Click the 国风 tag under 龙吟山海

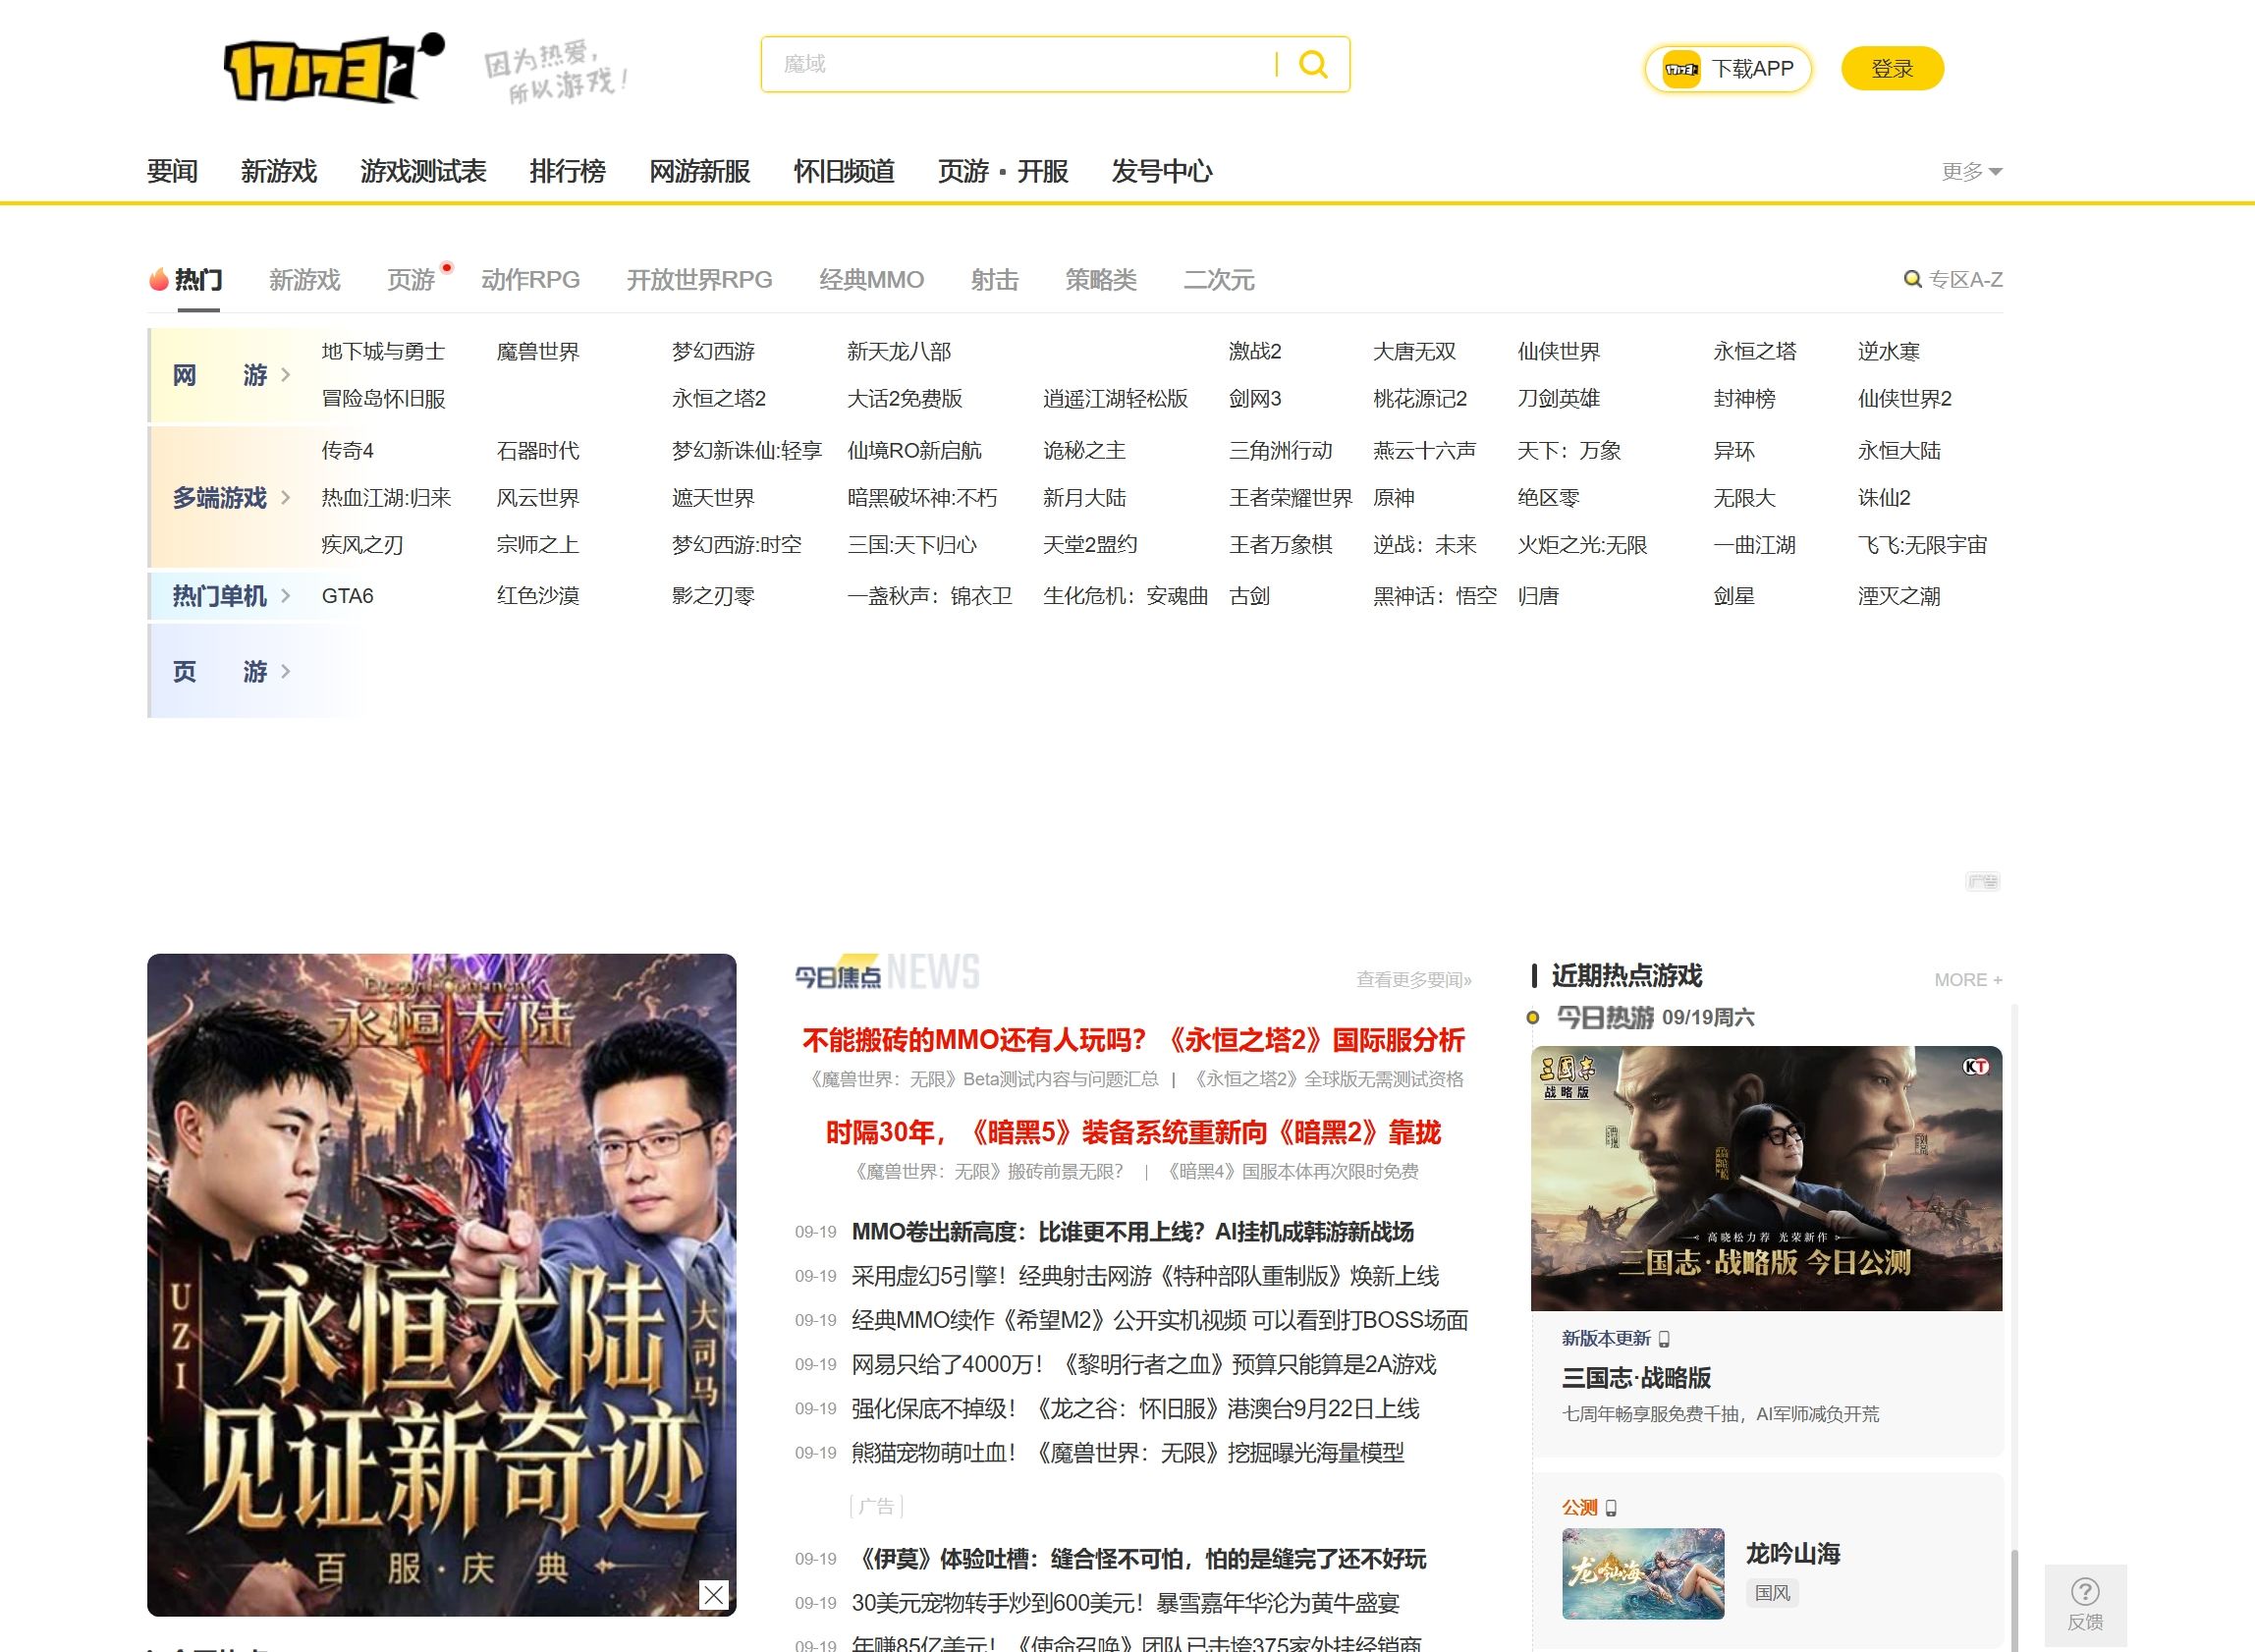click(x=1772, y=1593)
